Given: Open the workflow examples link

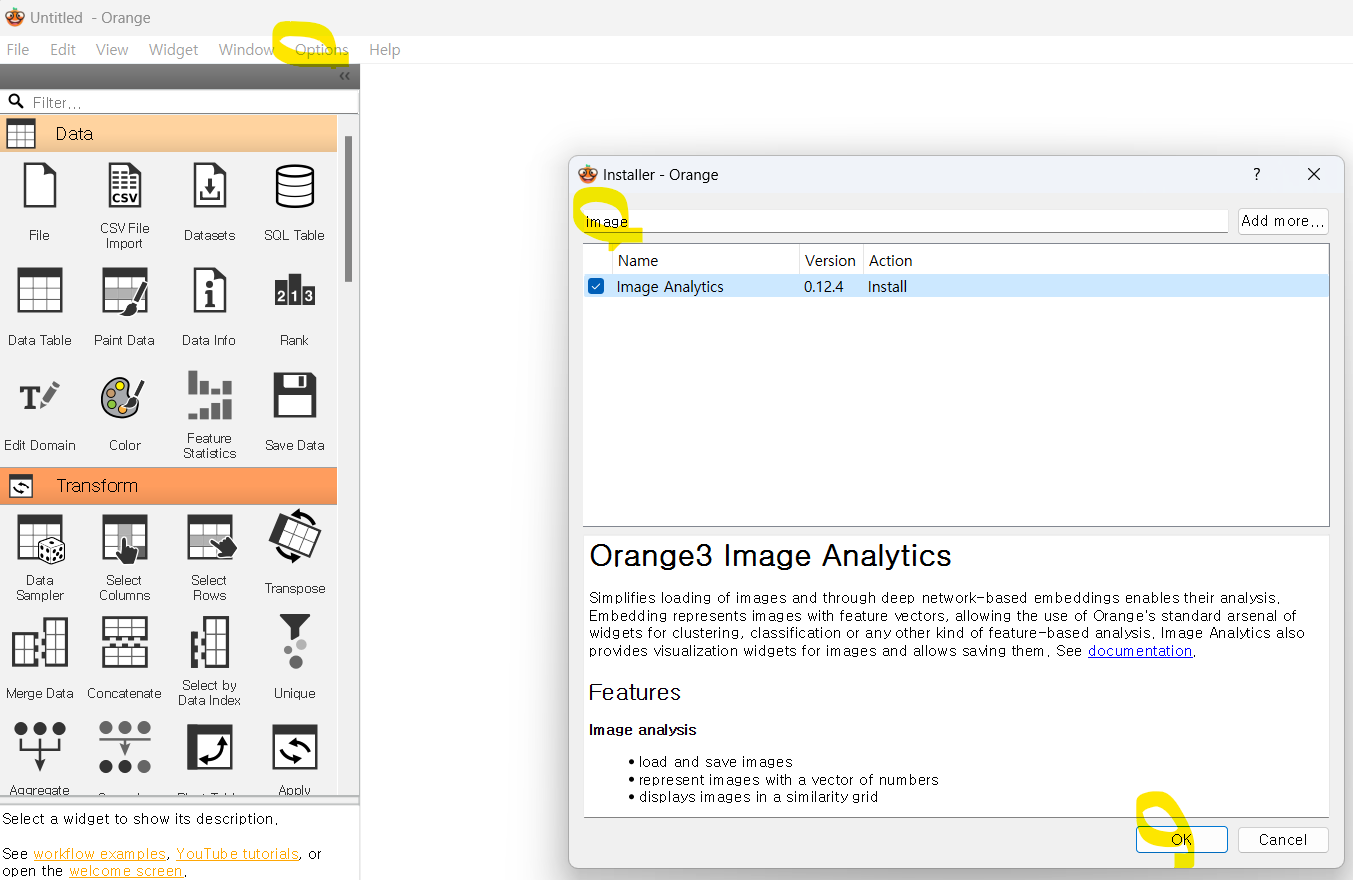Looking at the screenshot, I should 100,854.
